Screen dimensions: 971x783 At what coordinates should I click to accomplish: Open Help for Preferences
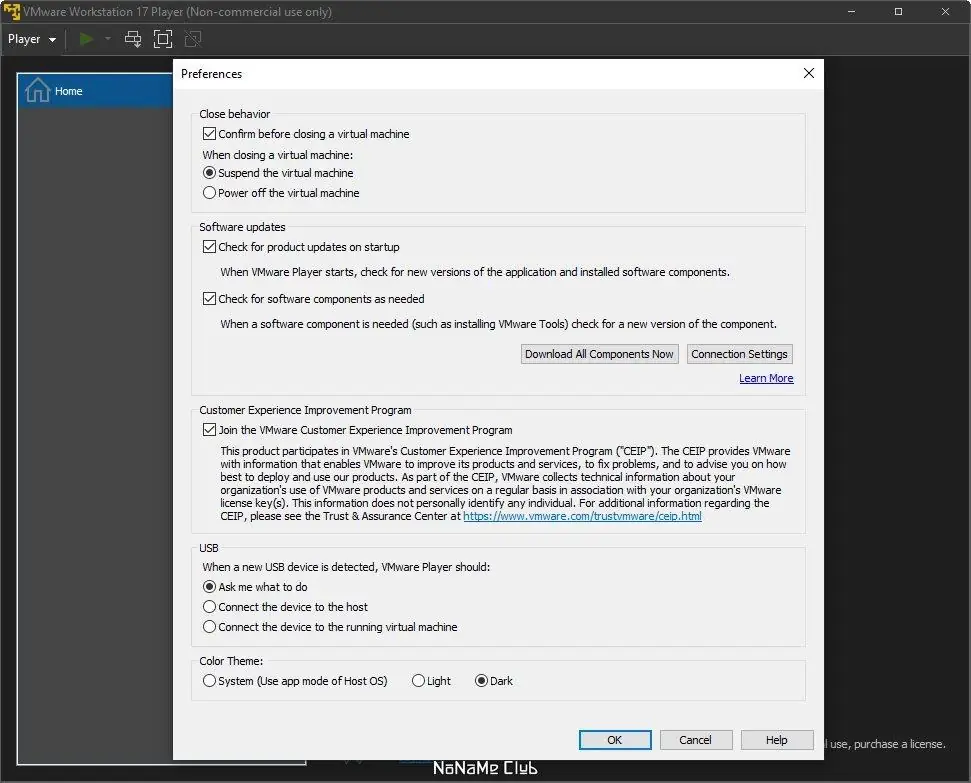click(x=777, y=740)
